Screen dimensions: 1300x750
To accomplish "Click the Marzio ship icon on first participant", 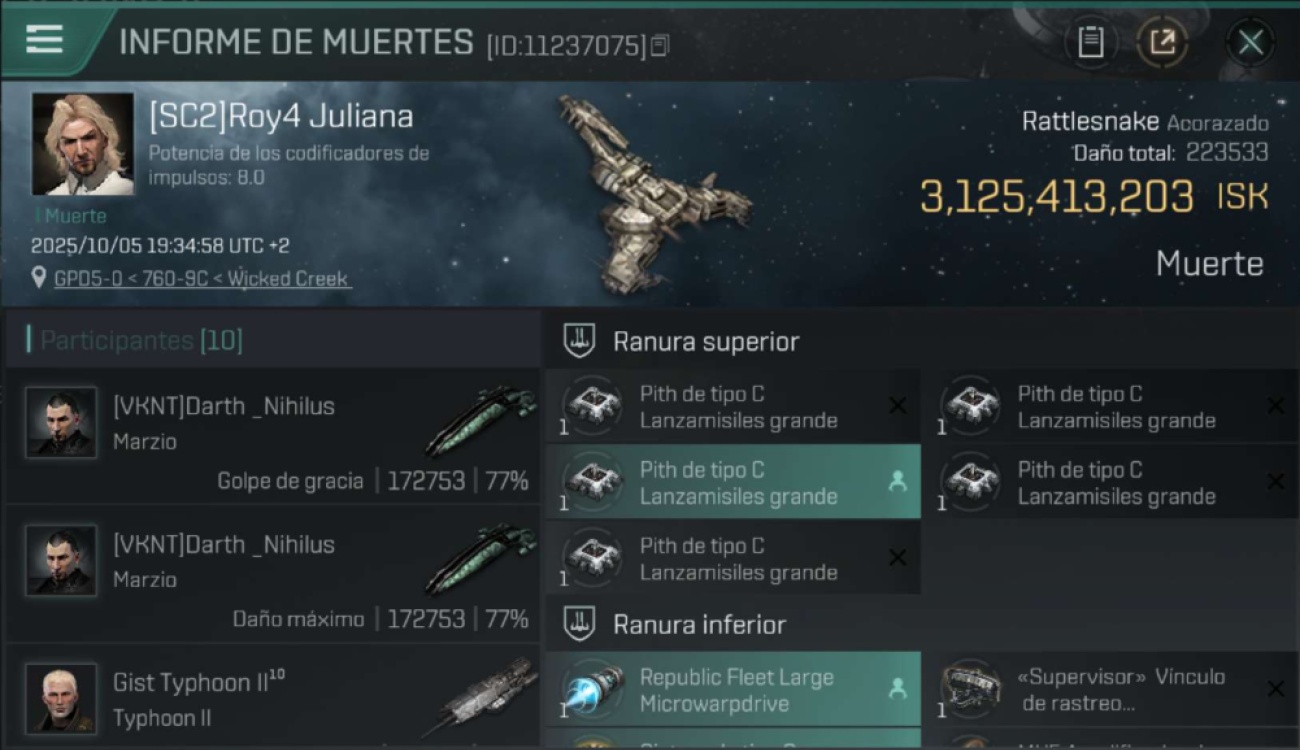I will click(482, 420).
